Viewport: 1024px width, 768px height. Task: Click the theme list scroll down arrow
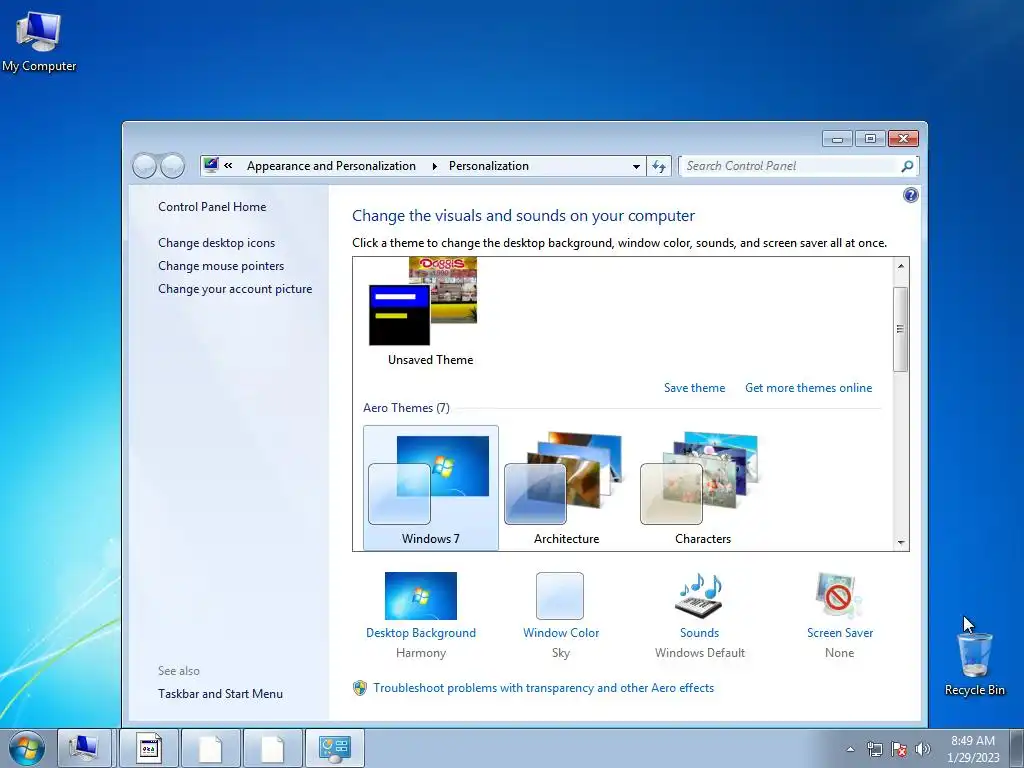[901, 542]
